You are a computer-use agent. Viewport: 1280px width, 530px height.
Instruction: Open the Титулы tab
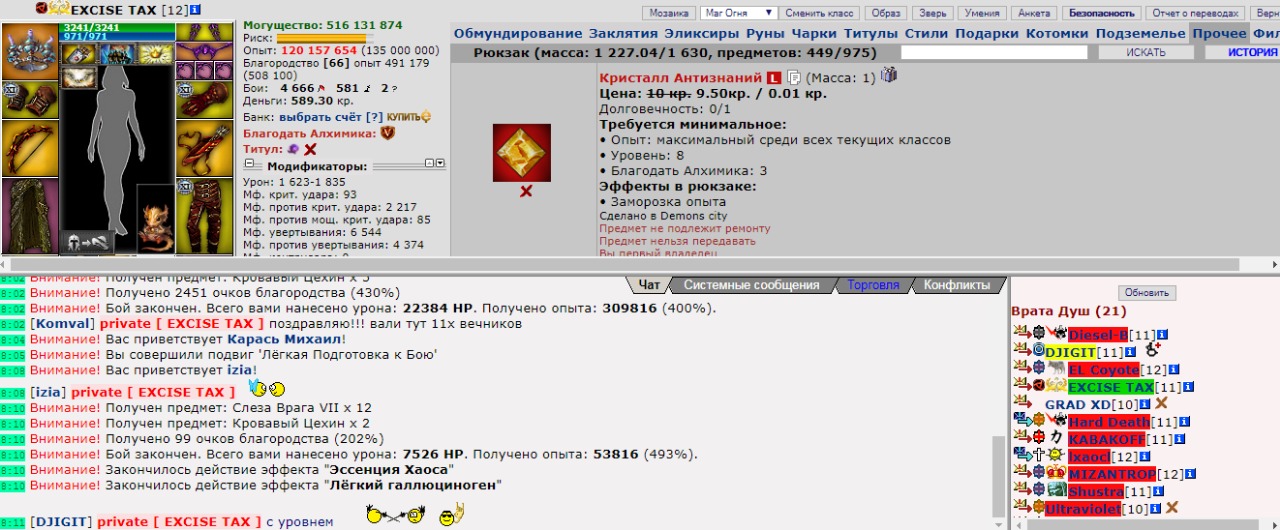tap(871, 33)
